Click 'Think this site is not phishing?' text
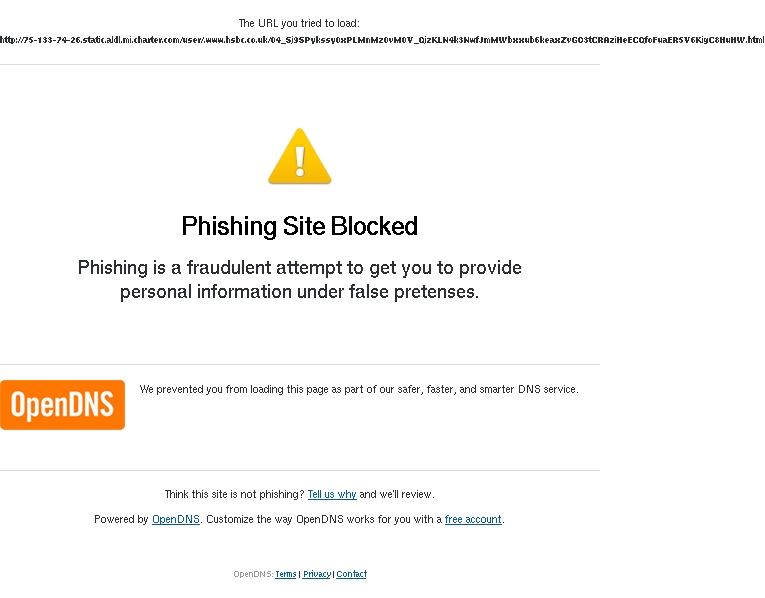The height and width of the screenshot is (598, 765). click(x=235, y=494)
